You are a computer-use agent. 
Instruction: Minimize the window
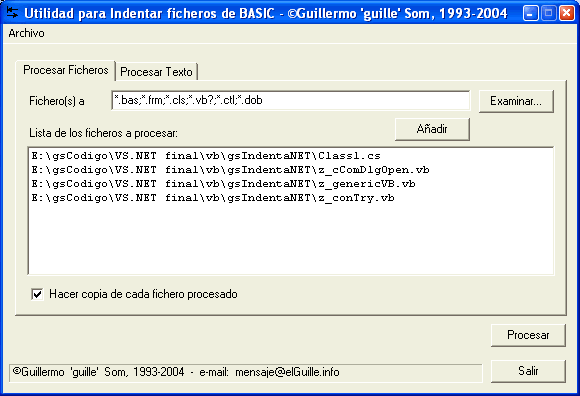pos(531,13)
